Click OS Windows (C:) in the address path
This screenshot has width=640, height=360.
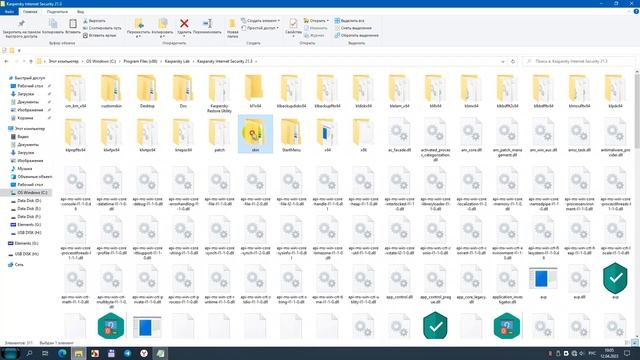pos(101,61)
